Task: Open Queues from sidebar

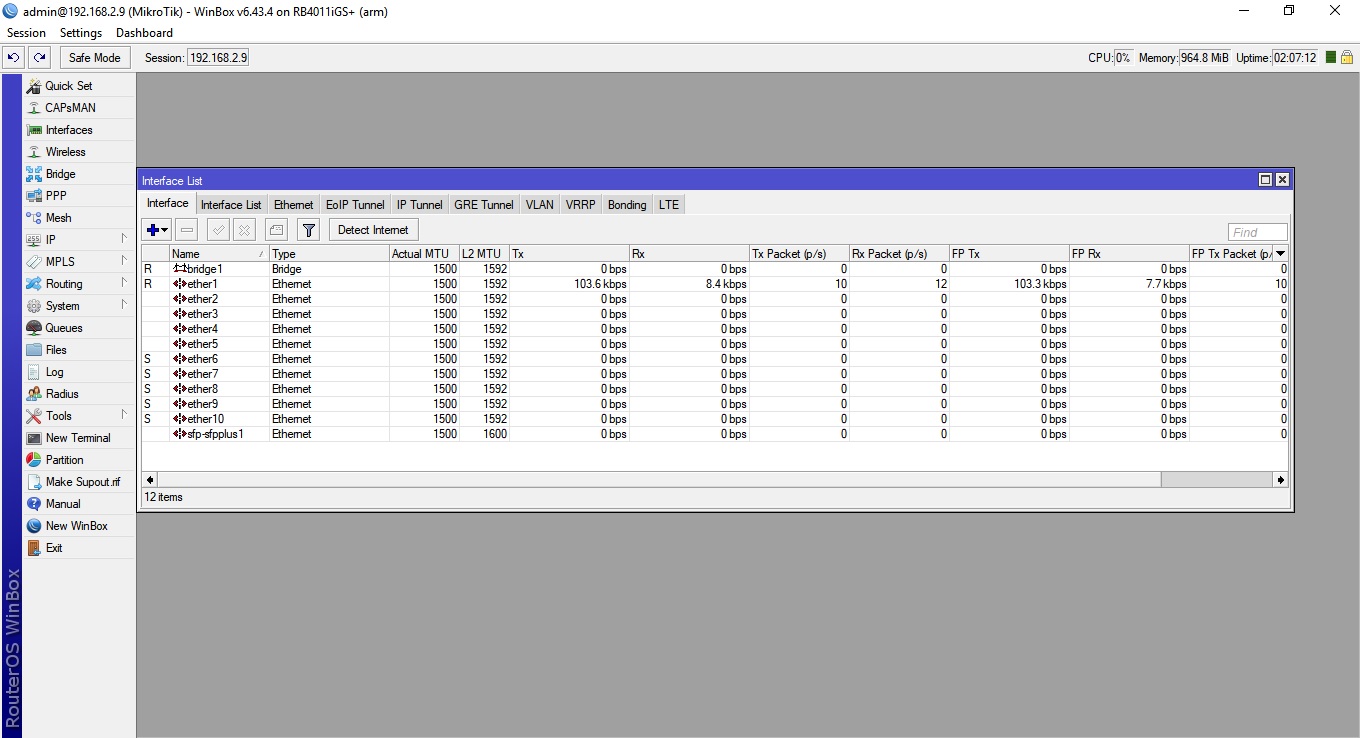Action: [x=79, y=328]
